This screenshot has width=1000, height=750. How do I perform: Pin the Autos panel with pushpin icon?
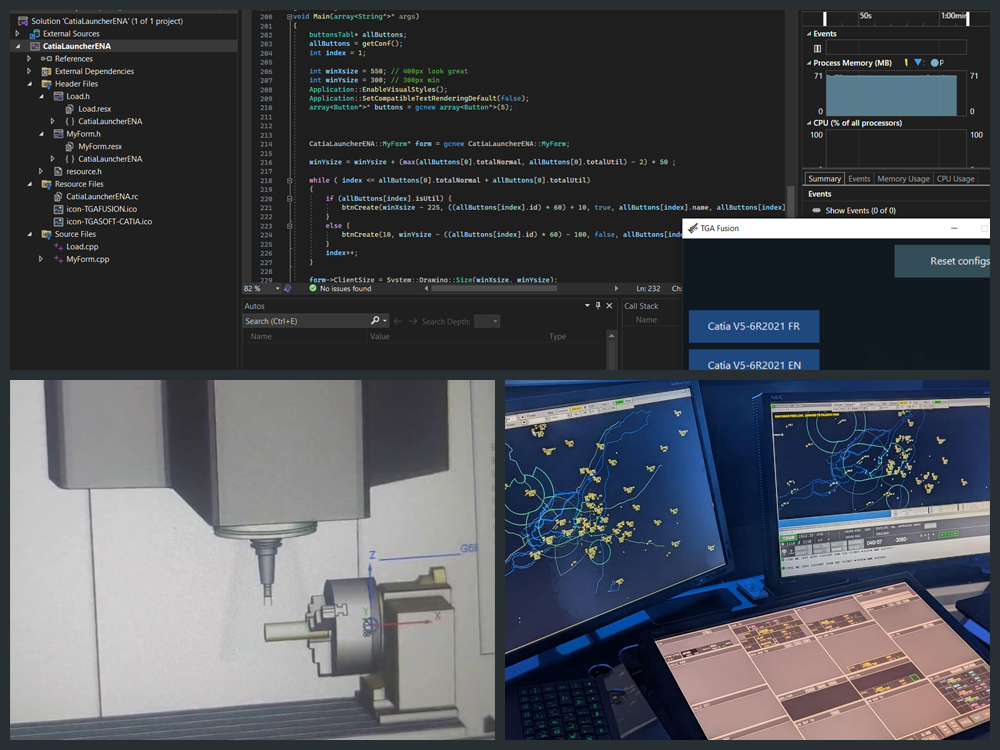[x=598, y=305]
